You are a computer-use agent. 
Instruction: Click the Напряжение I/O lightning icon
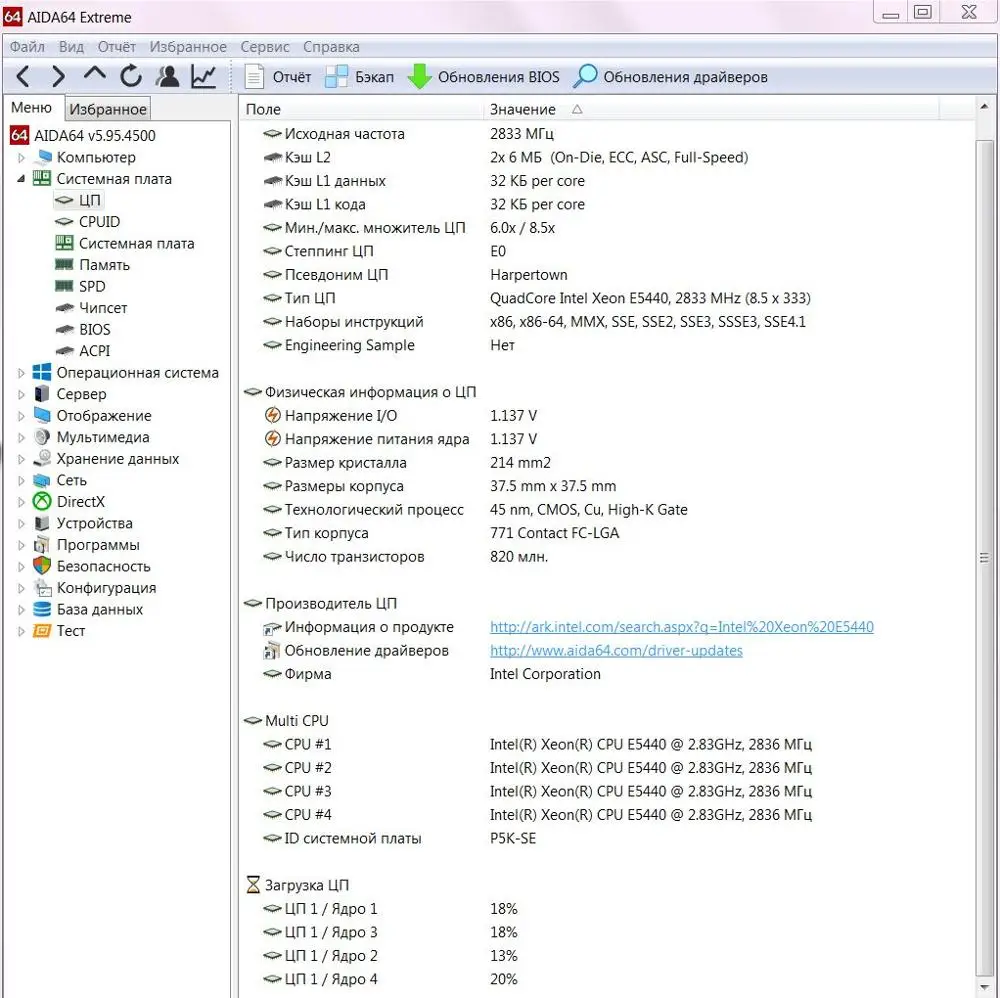tap(272, 415)
